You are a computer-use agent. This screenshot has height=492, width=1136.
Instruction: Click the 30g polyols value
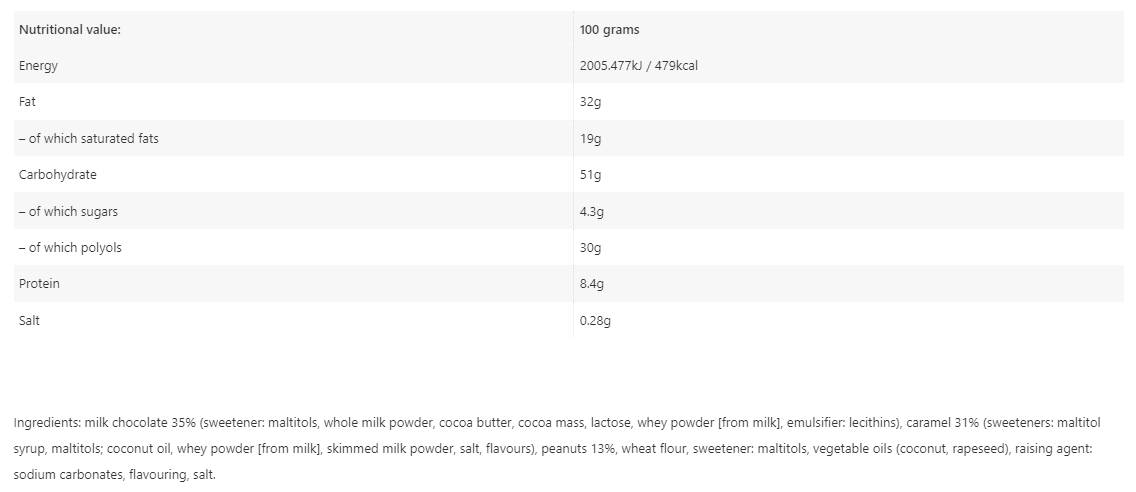coord(590,247)
